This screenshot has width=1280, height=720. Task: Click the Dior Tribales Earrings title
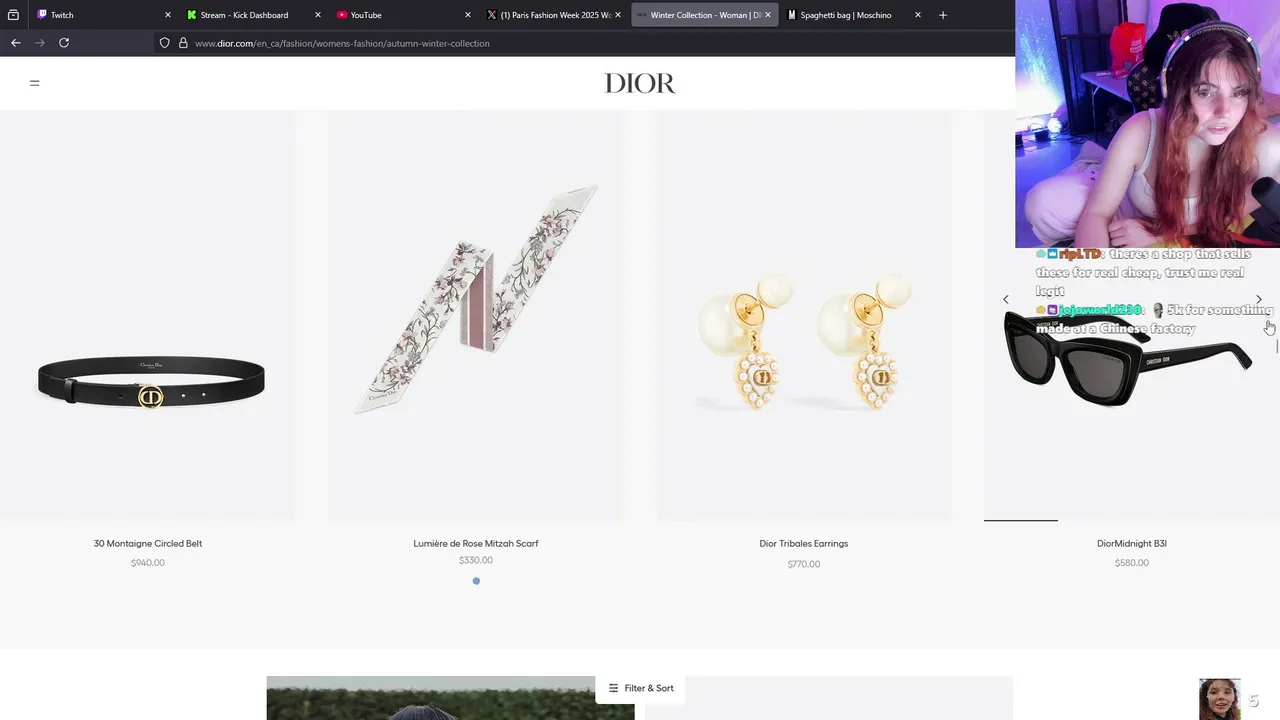point(804,543)
